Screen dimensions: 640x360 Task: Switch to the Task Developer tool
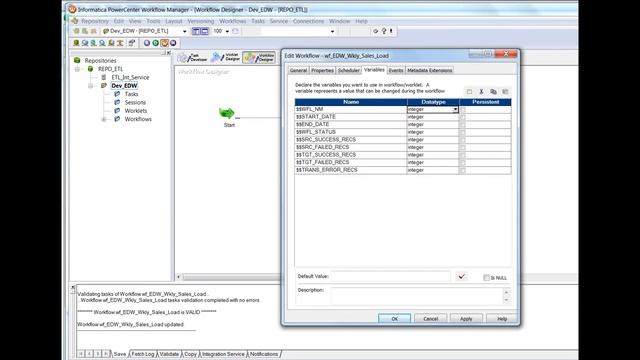[192, 58]
